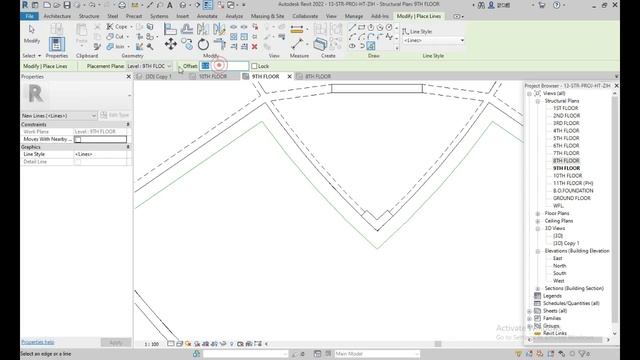Collapse the Structural Plans tree node
Screen dimensions: 640x360
[x=538, y=101]
